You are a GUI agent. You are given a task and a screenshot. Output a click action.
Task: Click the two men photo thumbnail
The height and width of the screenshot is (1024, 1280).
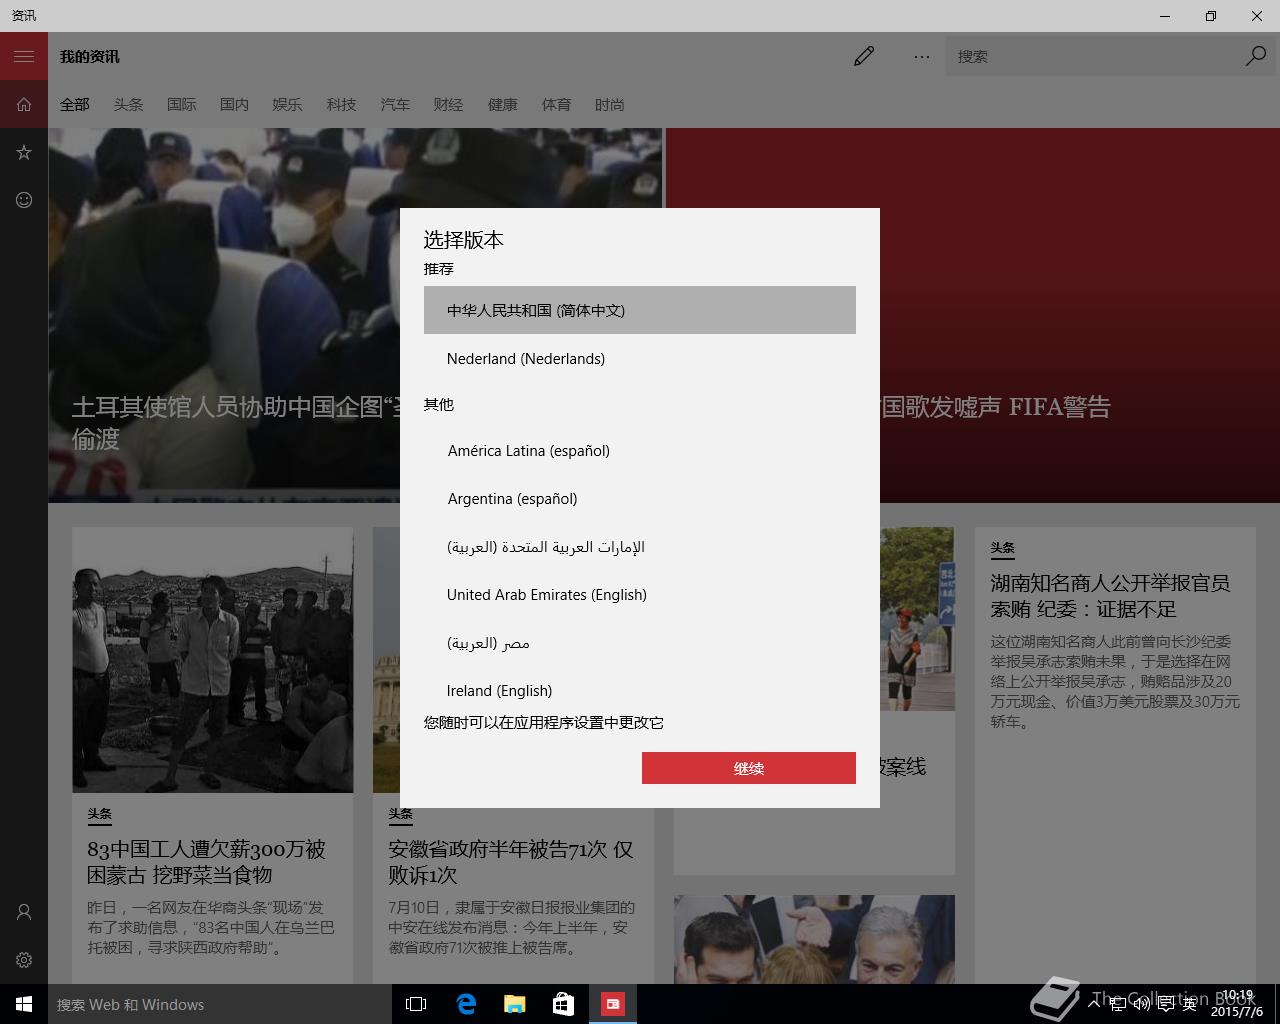tap(814, 939)
